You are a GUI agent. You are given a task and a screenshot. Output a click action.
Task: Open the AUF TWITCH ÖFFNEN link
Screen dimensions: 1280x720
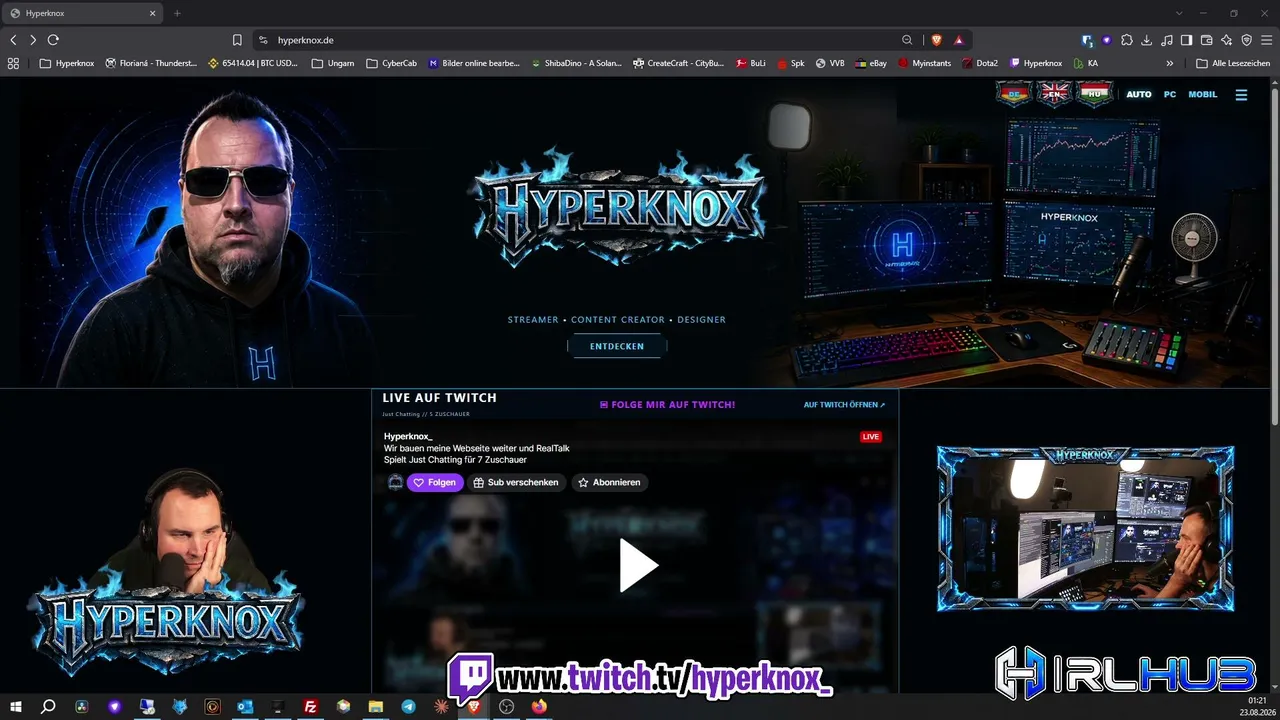(x=845, y=405)
